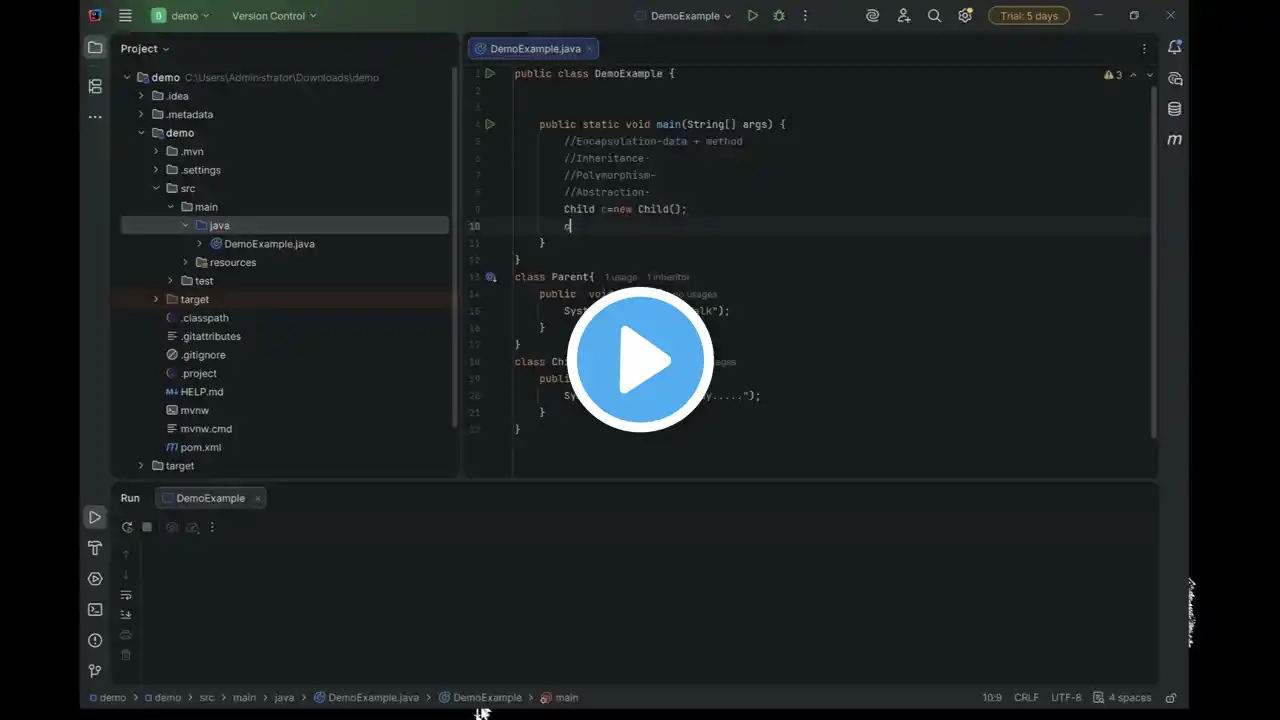Click the large video play button overlay
1280x720 pixels.
(x=640, y=360)
